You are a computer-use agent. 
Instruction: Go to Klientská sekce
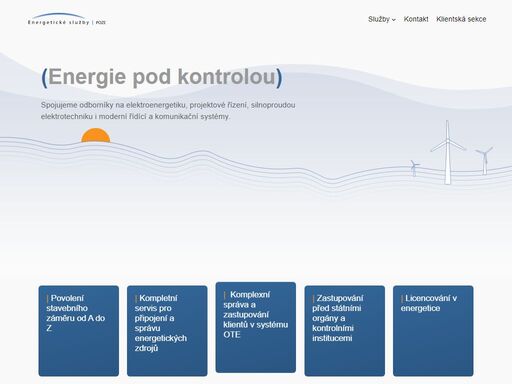(461, 19)
